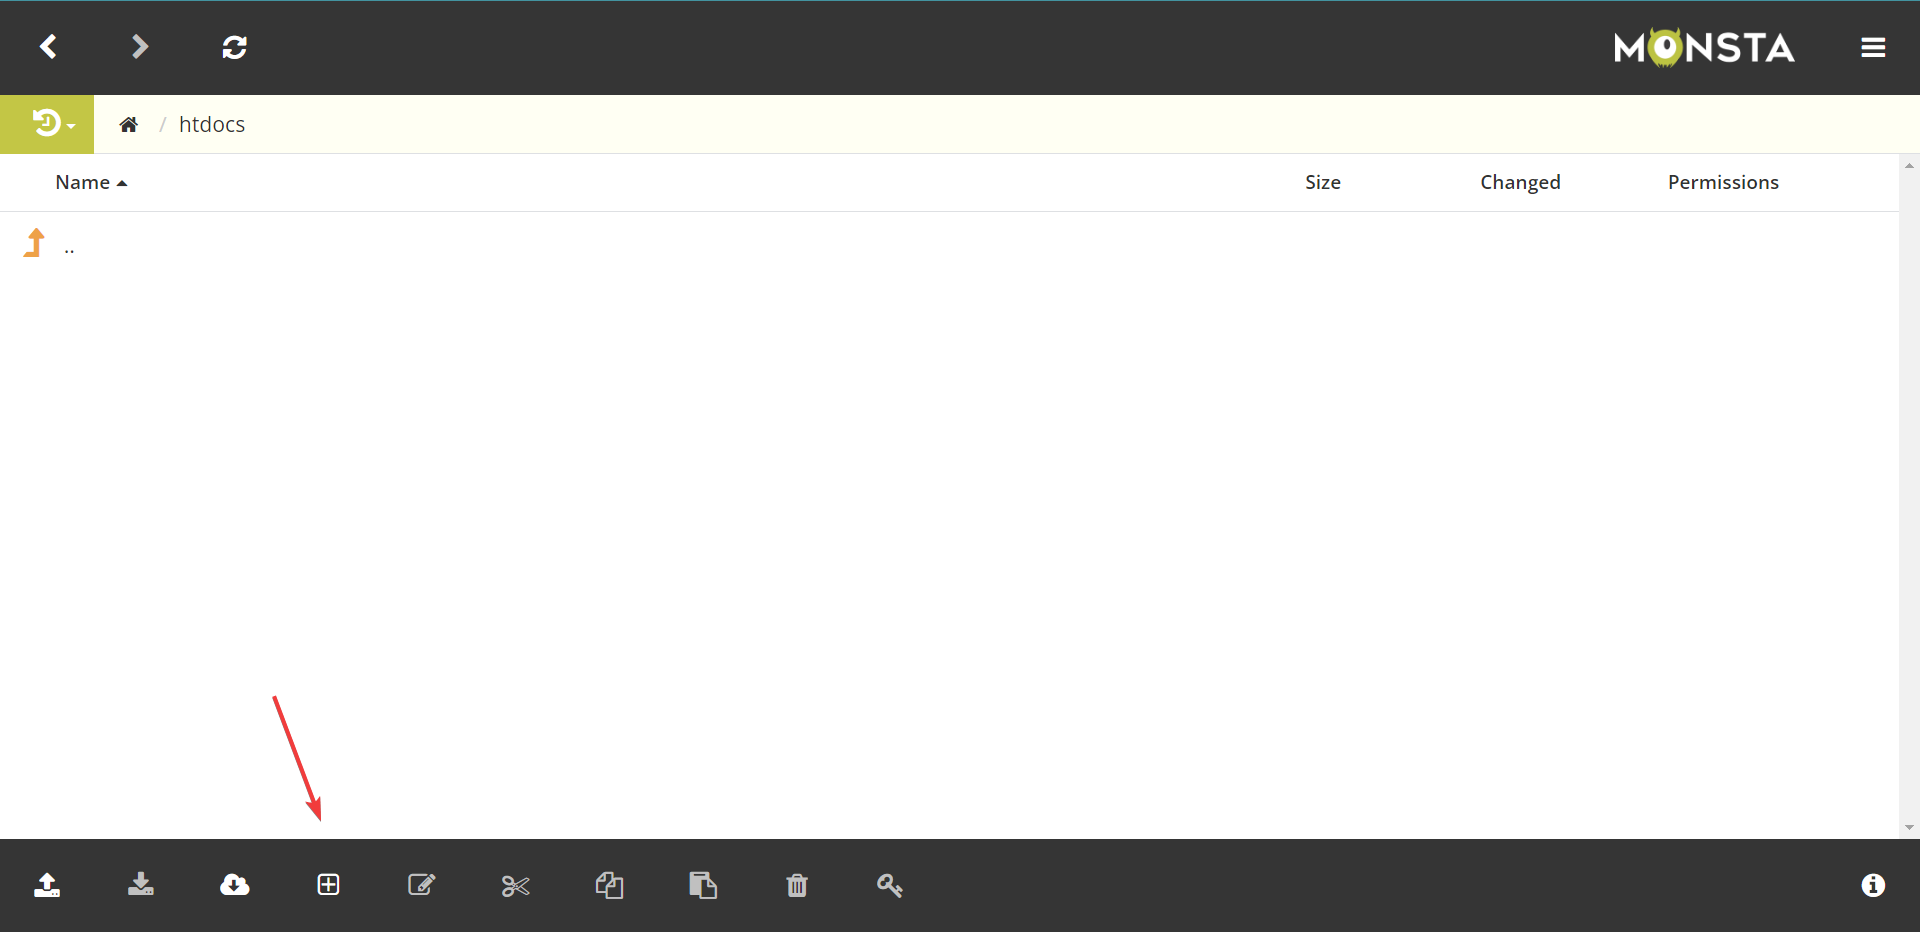This screenshot has height=932, width=1920.
Task: Click the htdocs breadcrumb
Action: pyautogui.click(x=211, y=124)
